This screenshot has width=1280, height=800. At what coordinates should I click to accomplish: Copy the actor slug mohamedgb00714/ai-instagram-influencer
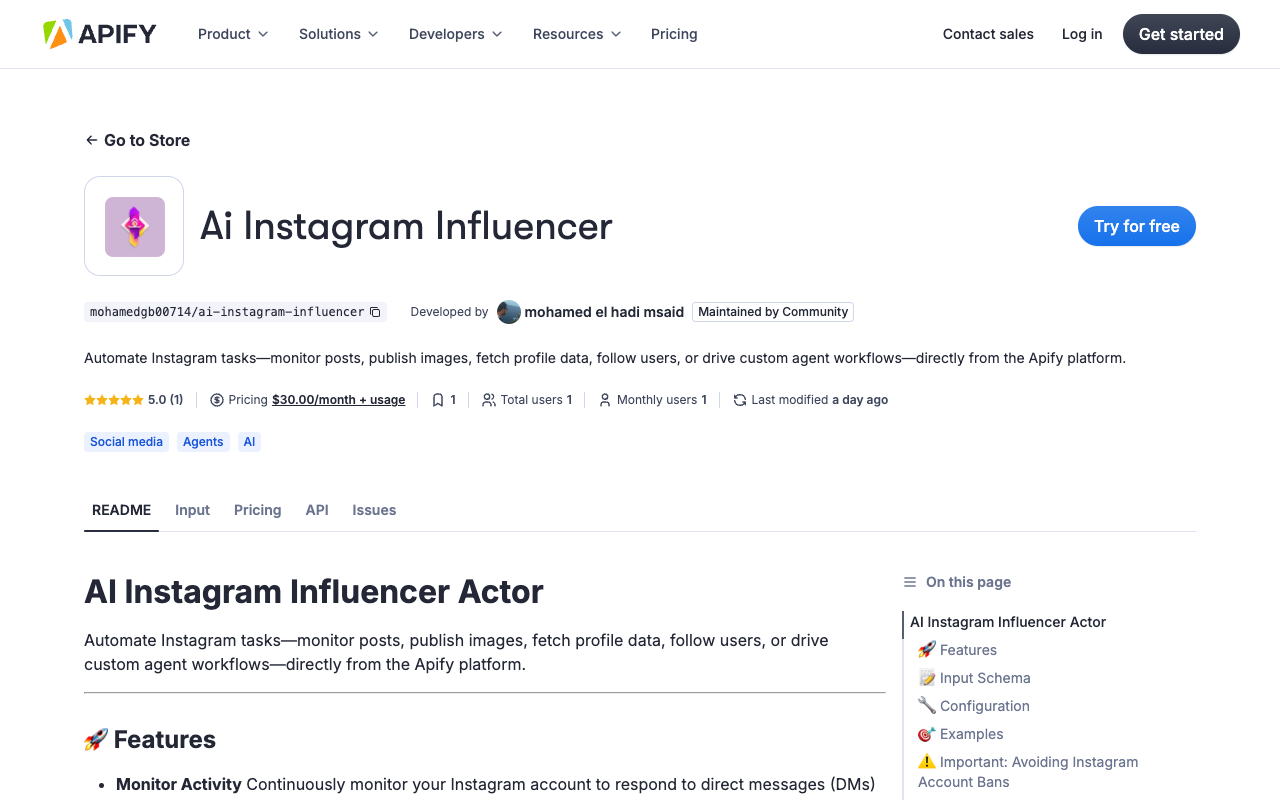(375, 312)
